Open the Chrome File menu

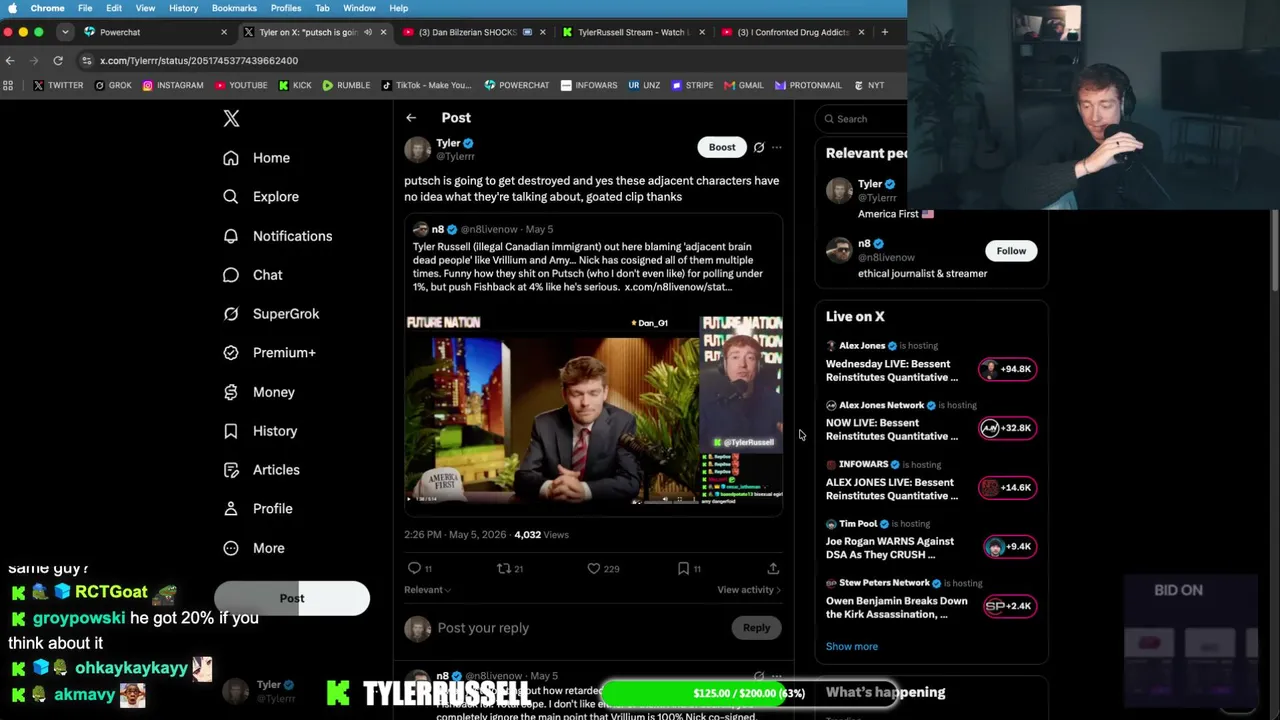[85, 8]
